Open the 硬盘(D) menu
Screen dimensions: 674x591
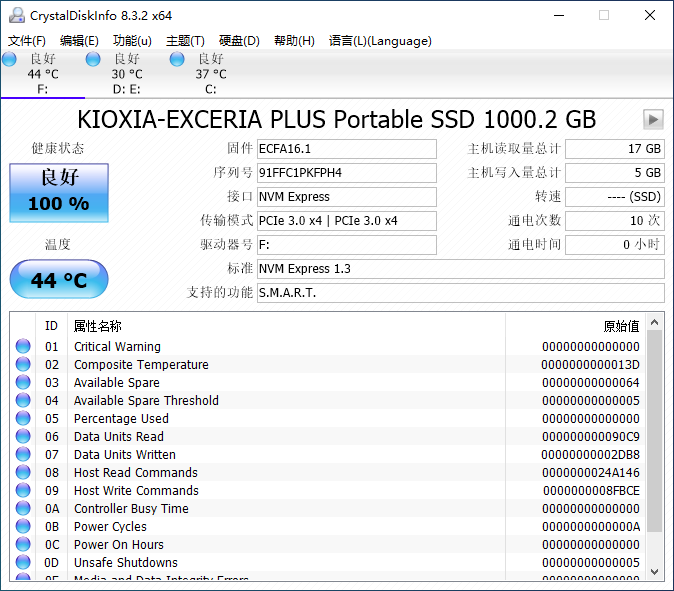click(x=239, y=41)
